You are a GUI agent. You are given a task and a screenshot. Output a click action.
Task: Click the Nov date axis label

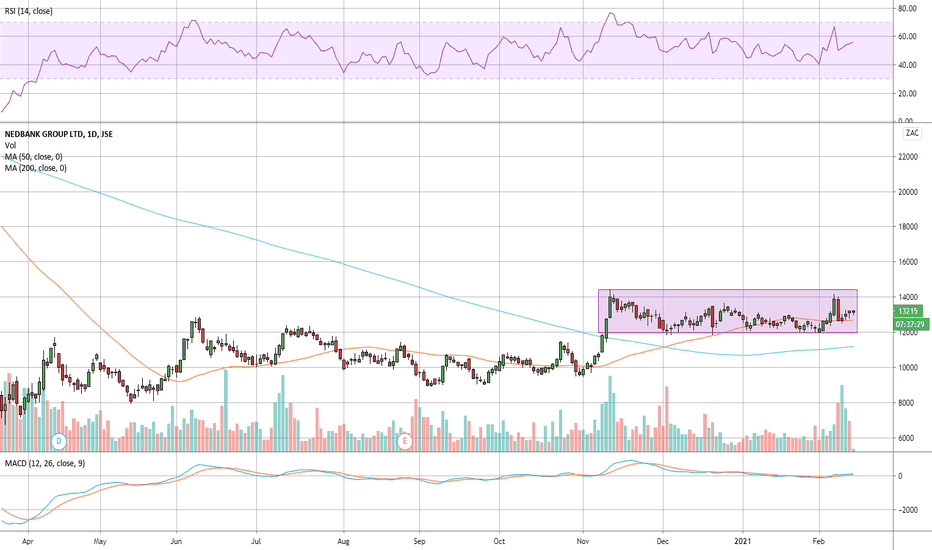583,541
